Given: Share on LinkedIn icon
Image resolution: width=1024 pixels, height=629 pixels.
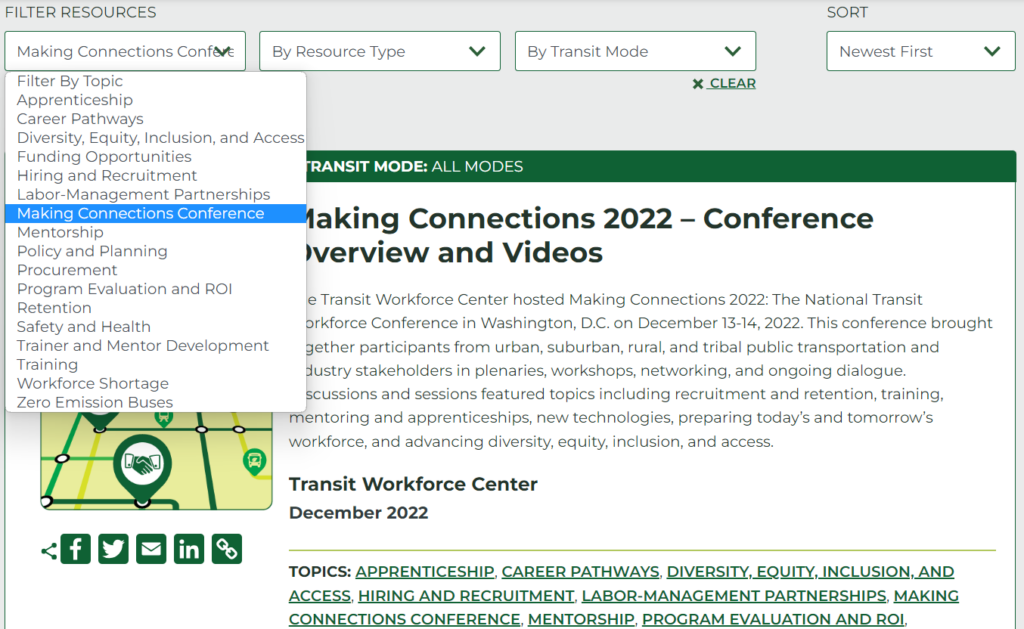Looking at the screenshot, I should [x=189, y=549].
